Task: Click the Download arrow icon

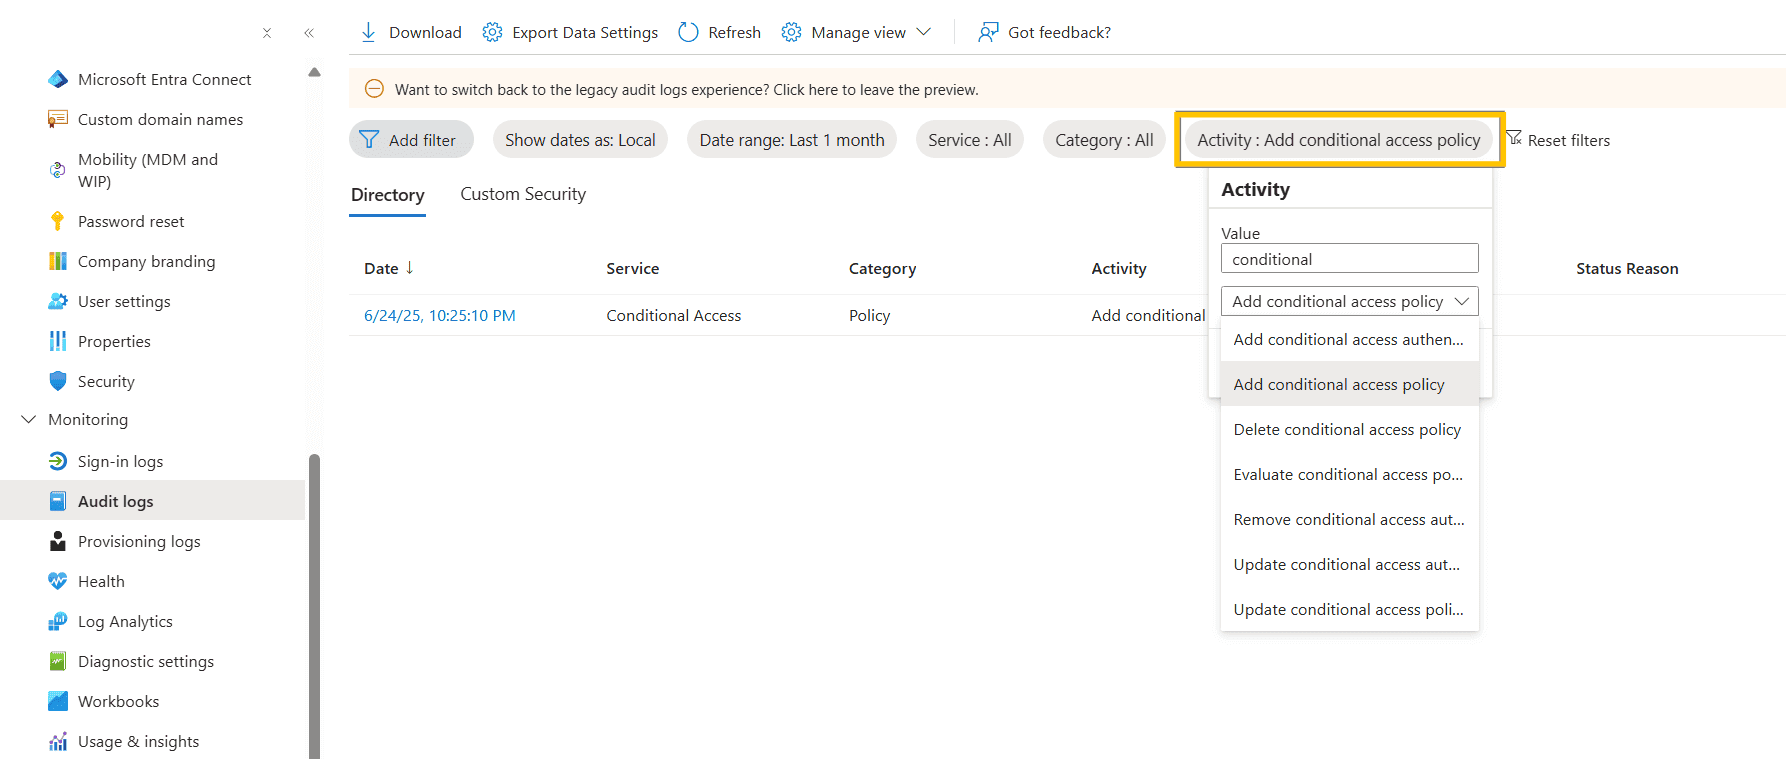Action: 368,32
